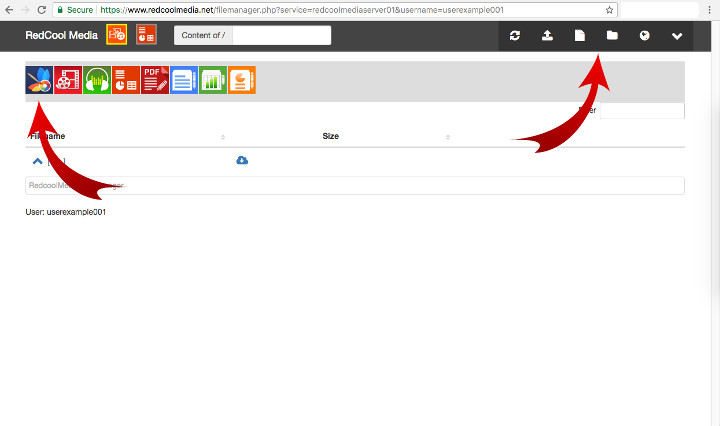The width and height of the screenshot is (720, 426).
Task: Bookmark the page with the star icon
Action: coord(610,9)
